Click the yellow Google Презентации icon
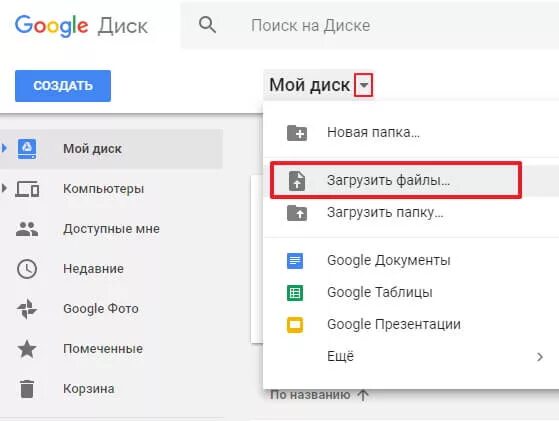559x421 pixels. [x=295, y=325]
